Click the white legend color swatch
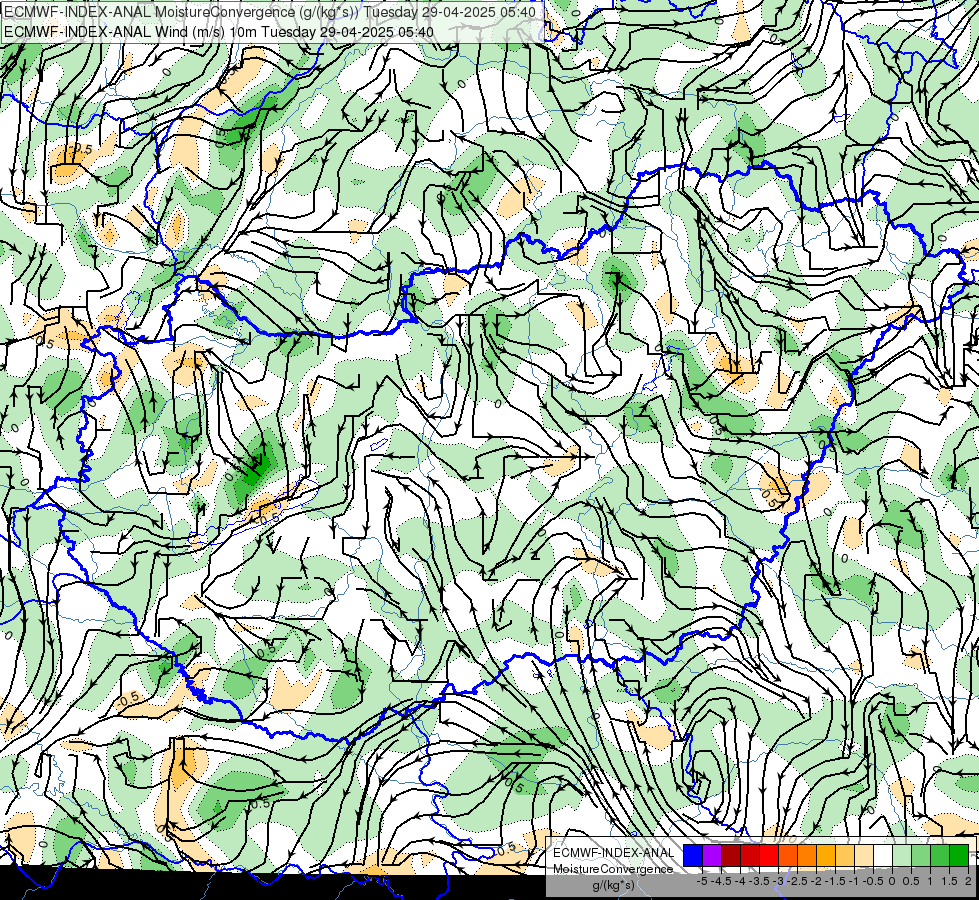 883,856
